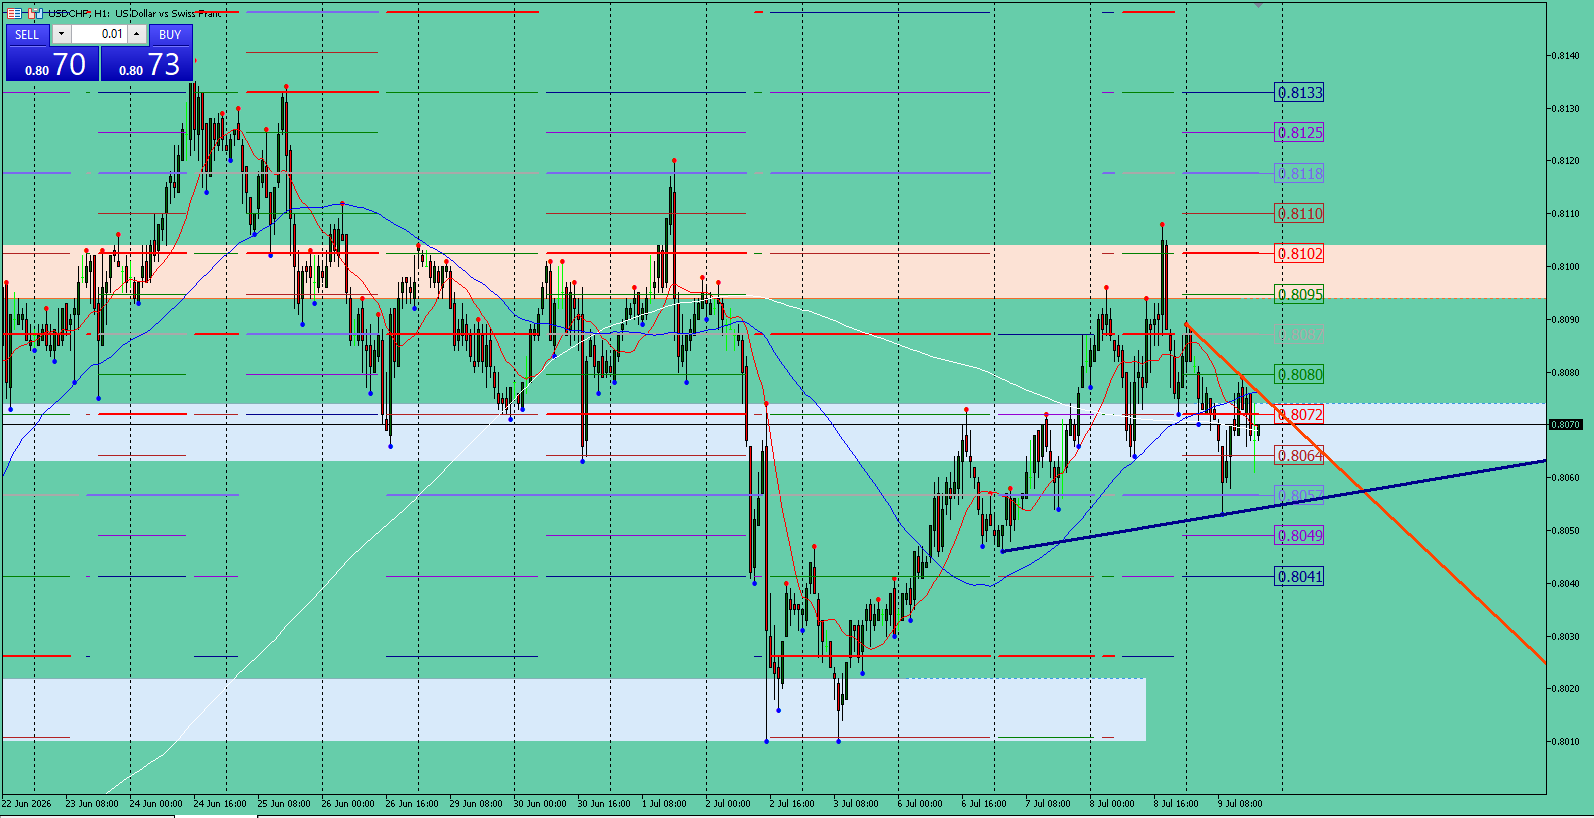Select the 0.8133 price level label
Viewport: 1594px width, 818px height.
tap(1299, 93)
